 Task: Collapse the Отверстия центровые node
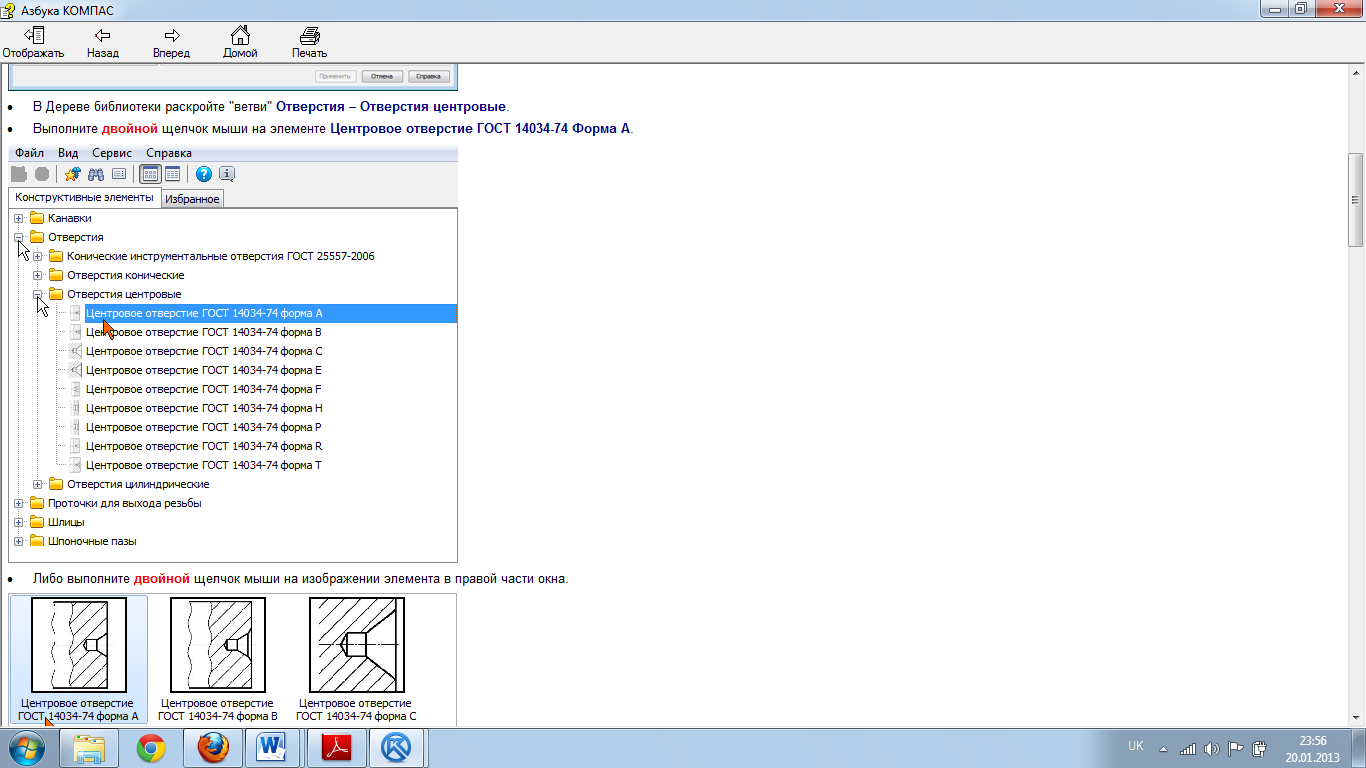coord(38,294)
